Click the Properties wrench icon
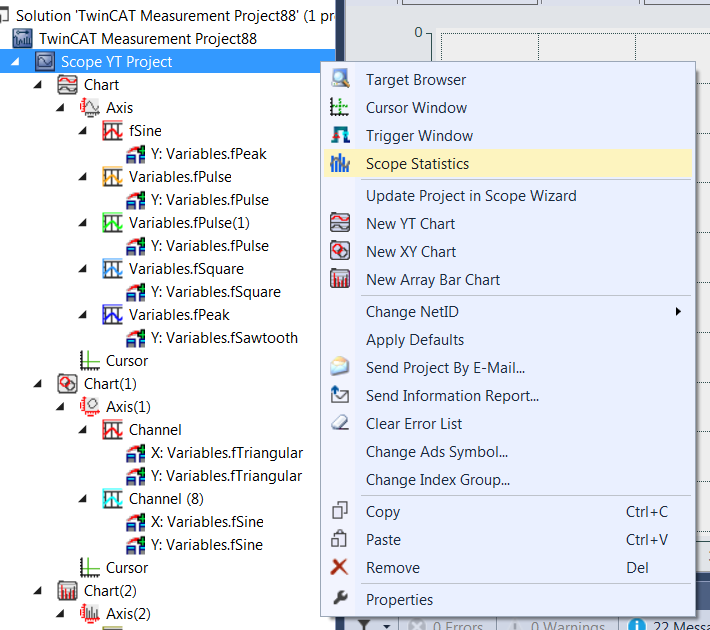Viewport: 710px width, 630px height. tap(340, 598)
